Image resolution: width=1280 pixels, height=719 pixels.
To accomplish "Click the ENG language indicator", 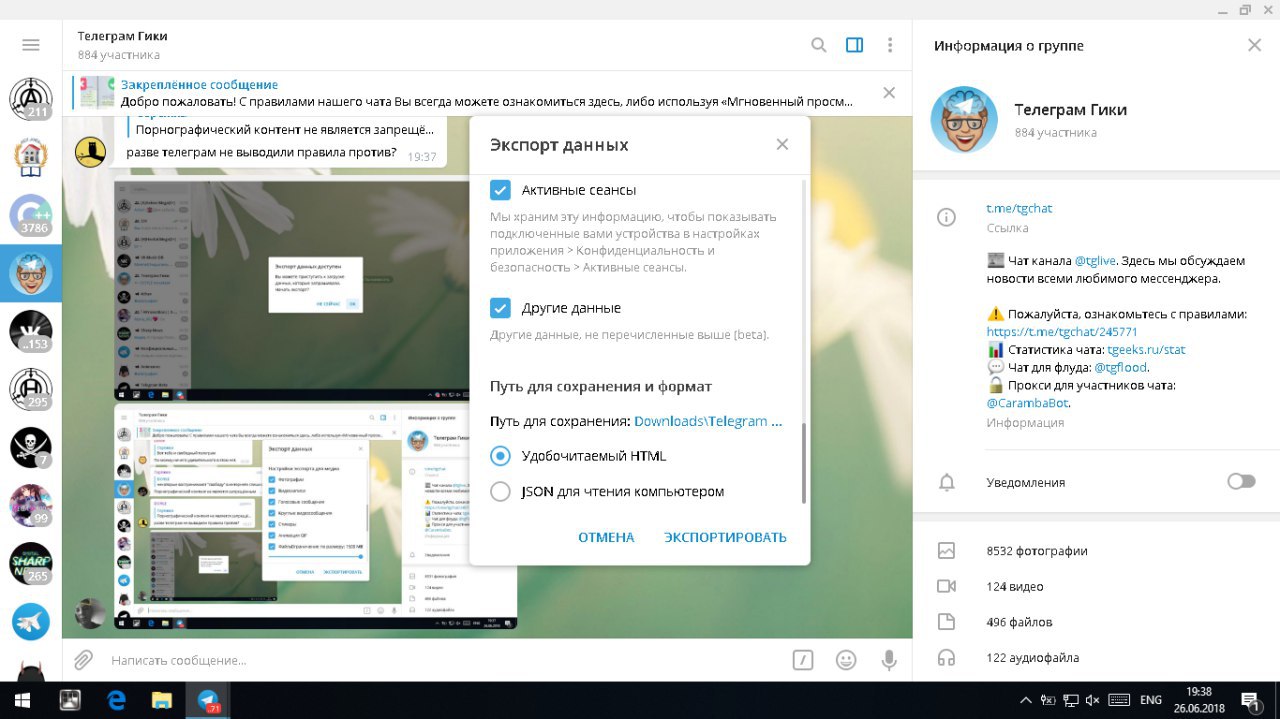I will [x=1150, y=700].
